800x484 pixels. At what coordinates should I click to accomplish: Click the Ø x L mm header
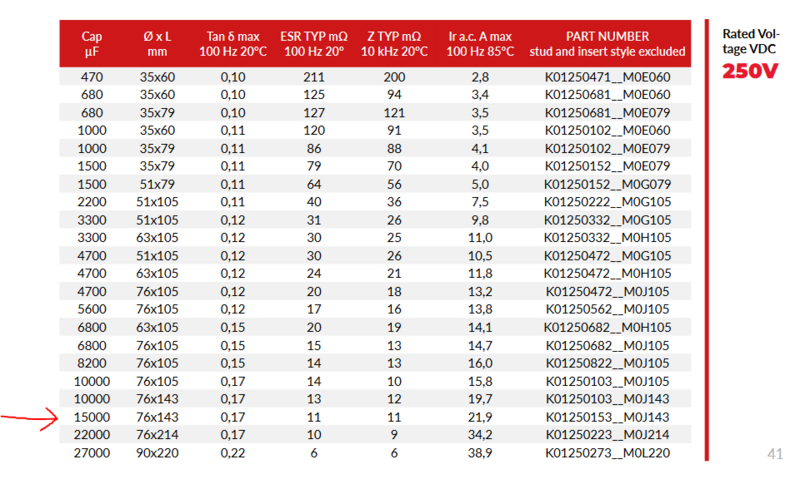click(x=157, y=44)
